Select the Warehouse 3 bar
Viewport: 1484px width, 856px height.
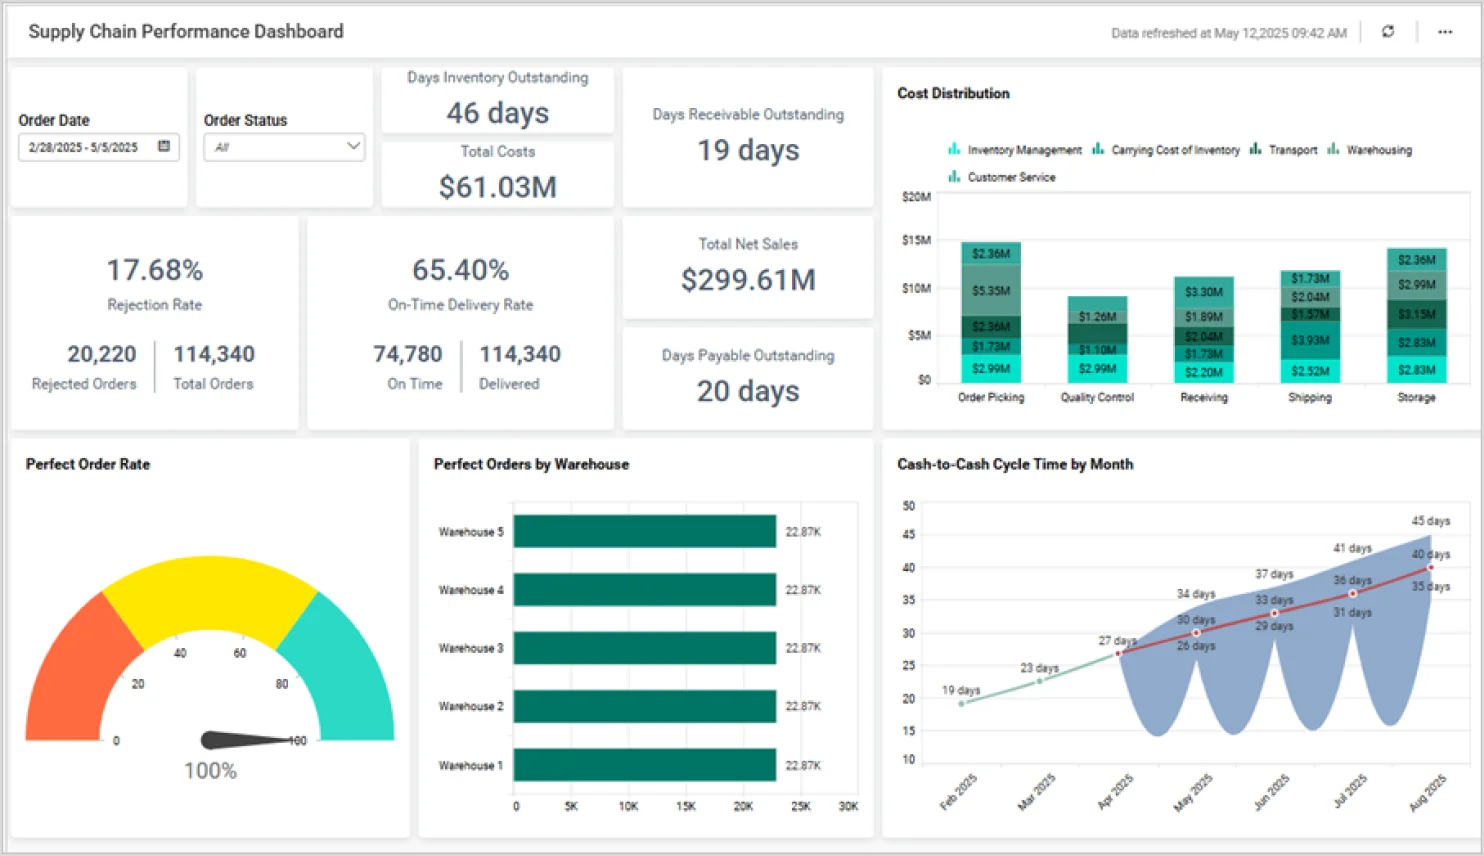(x=645, y=647)
